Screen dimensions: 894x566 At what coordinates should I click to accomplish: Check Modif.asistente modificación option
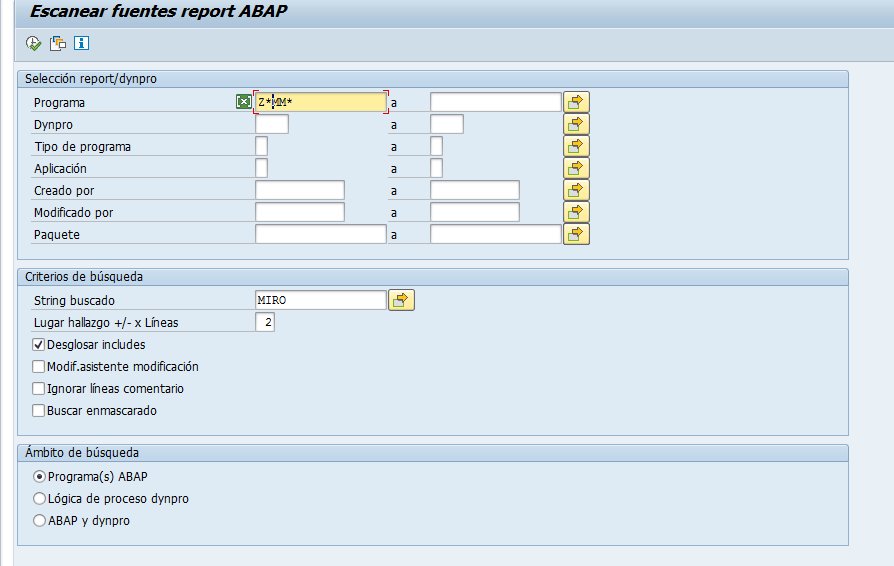(x=39, y=367)
